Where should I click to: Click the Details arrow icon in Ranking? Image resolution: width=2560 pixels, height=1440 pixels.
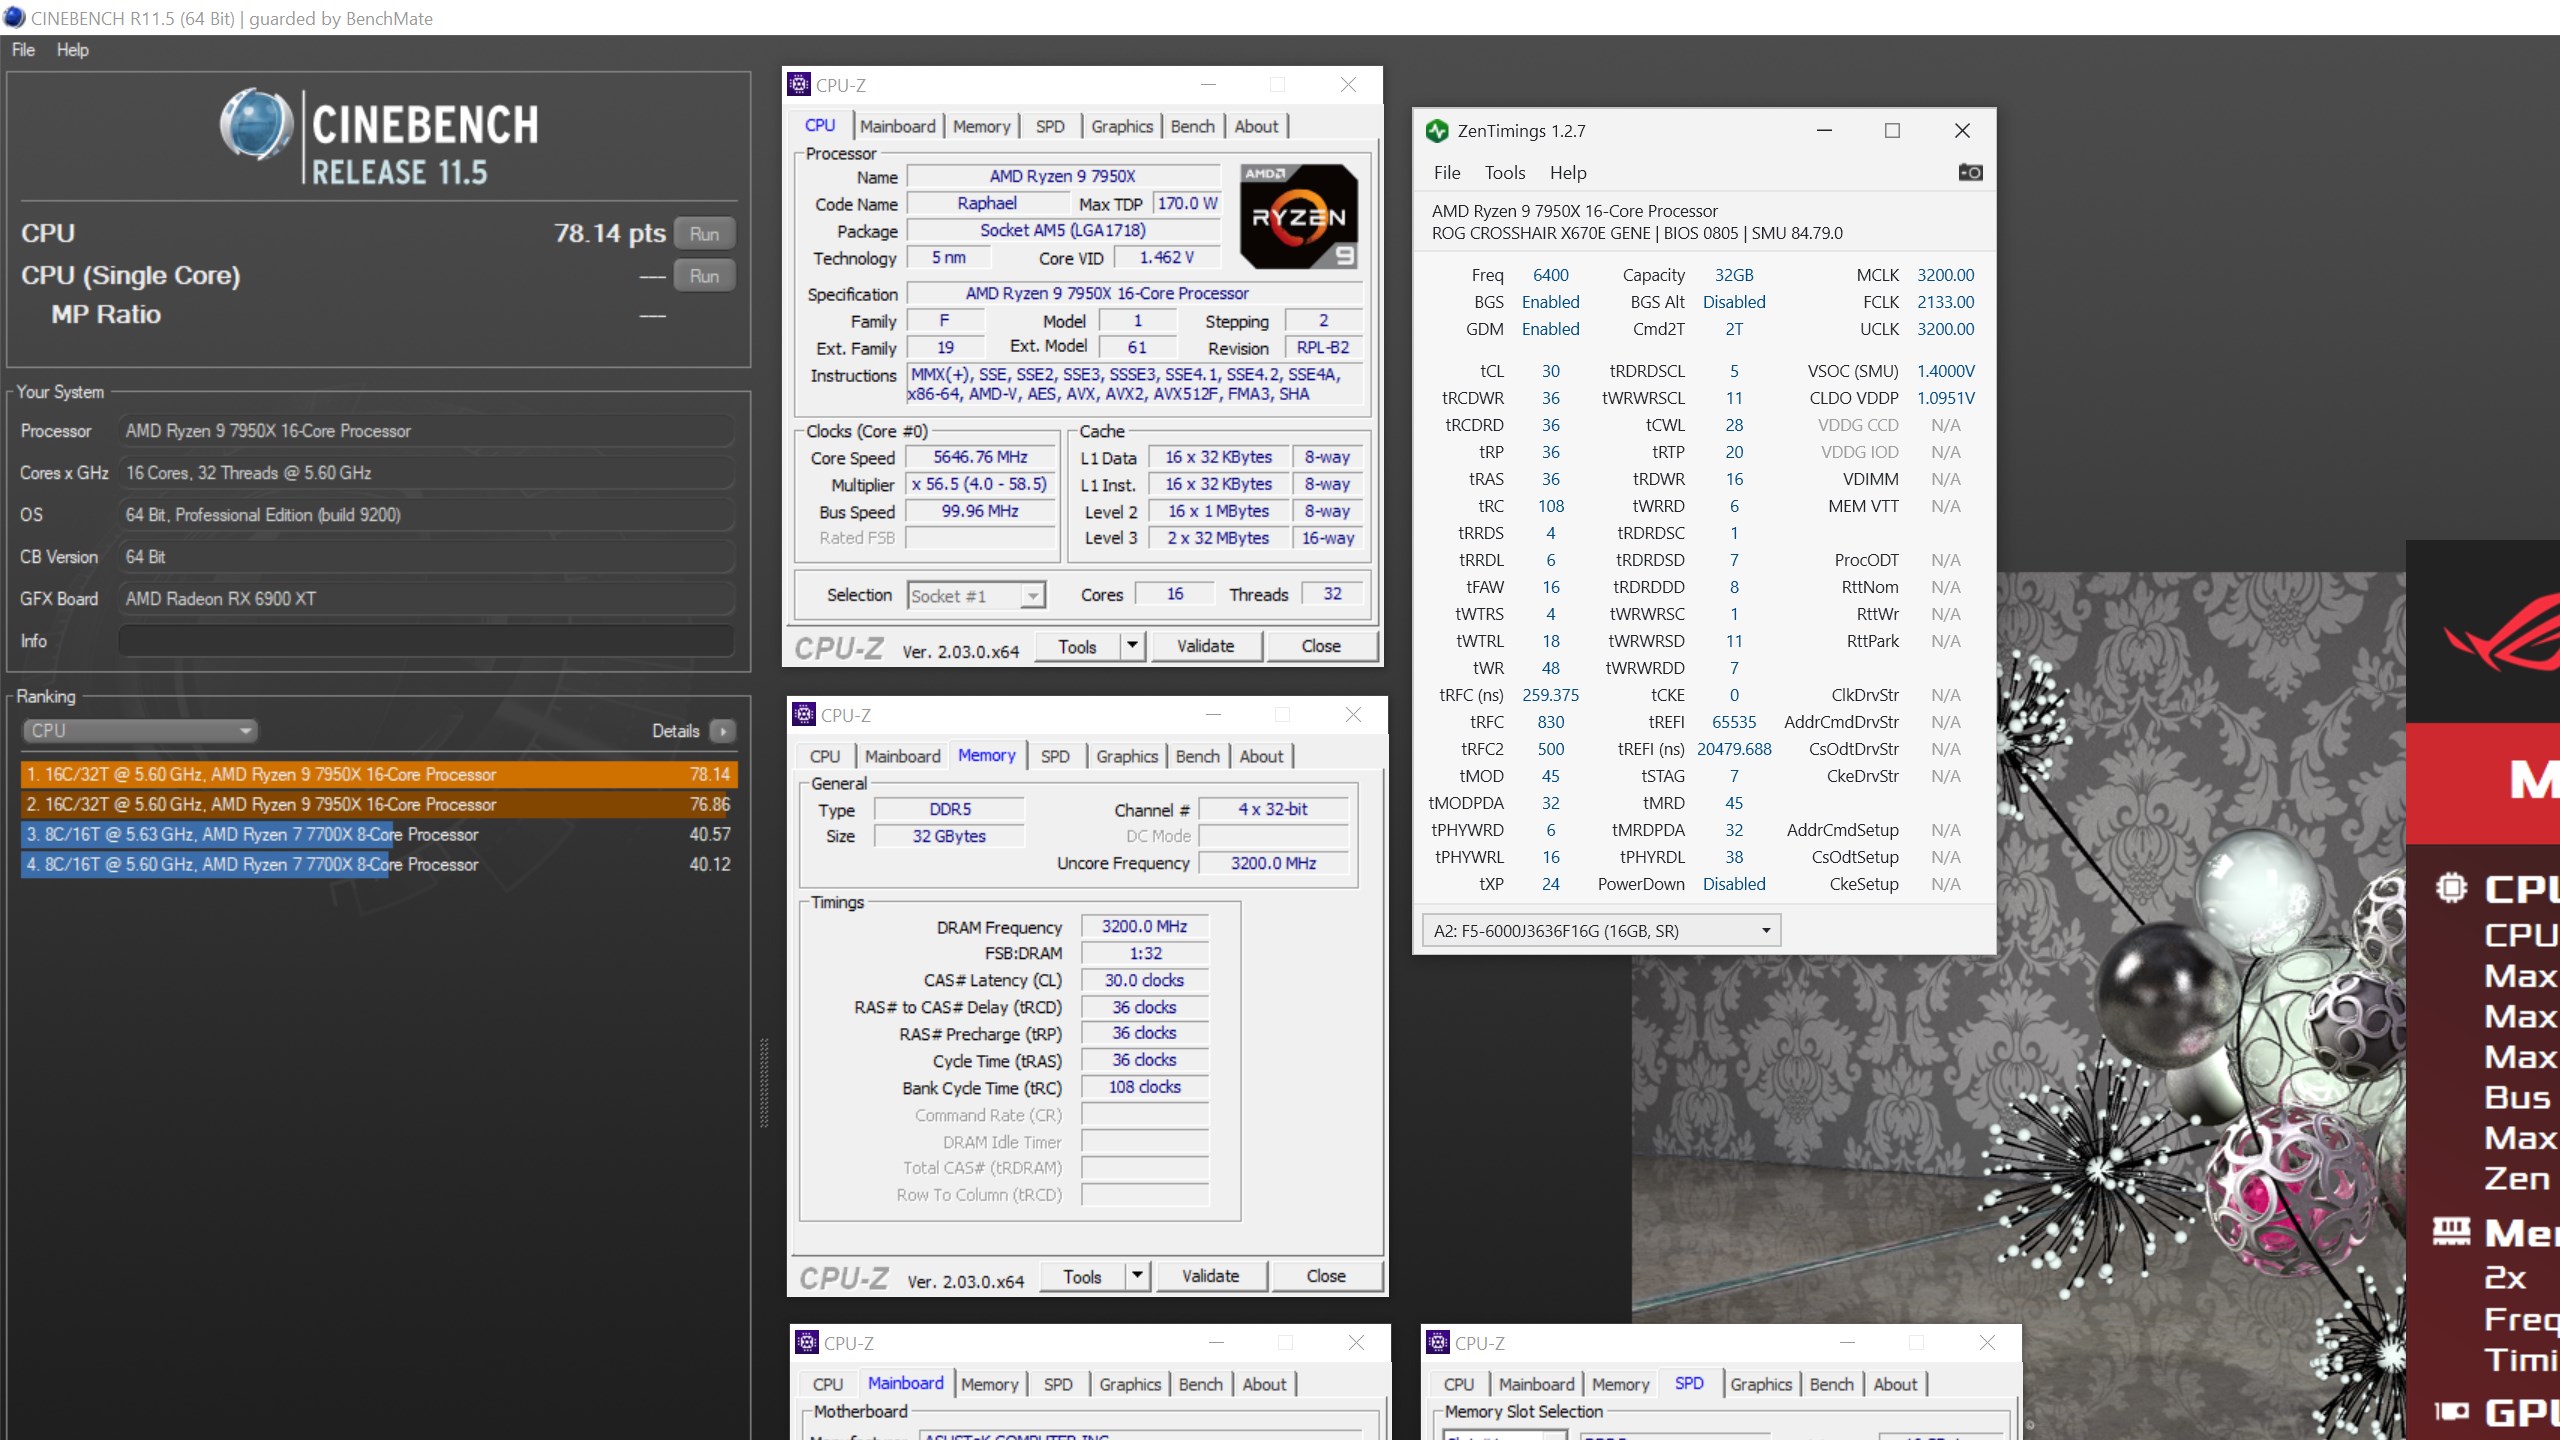point(722,731)
